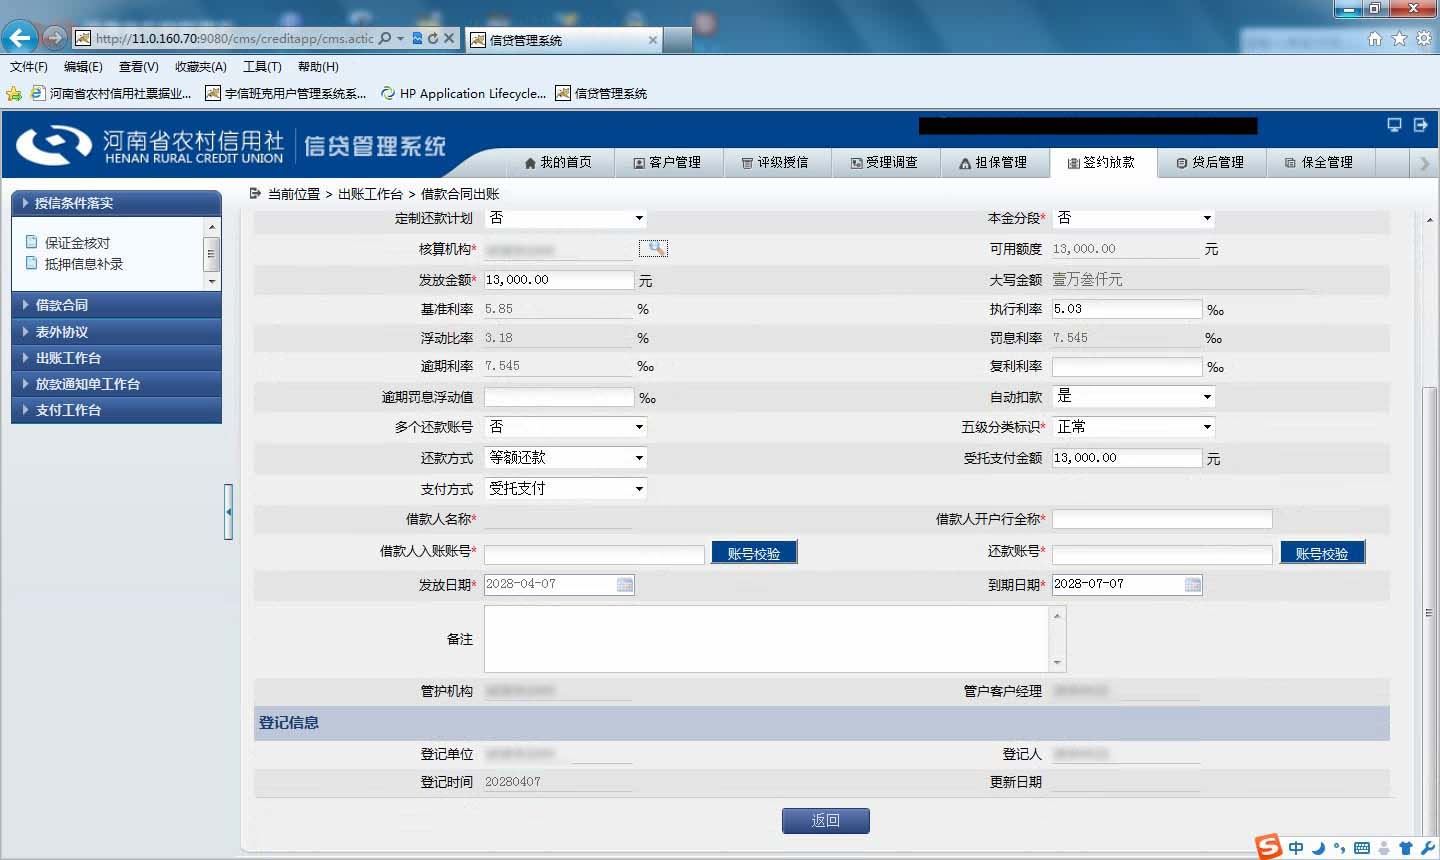The image size is (1440, 860).
Task: Open the 发放日期 calendar picker icon
Action: click(x=625, y=584)
